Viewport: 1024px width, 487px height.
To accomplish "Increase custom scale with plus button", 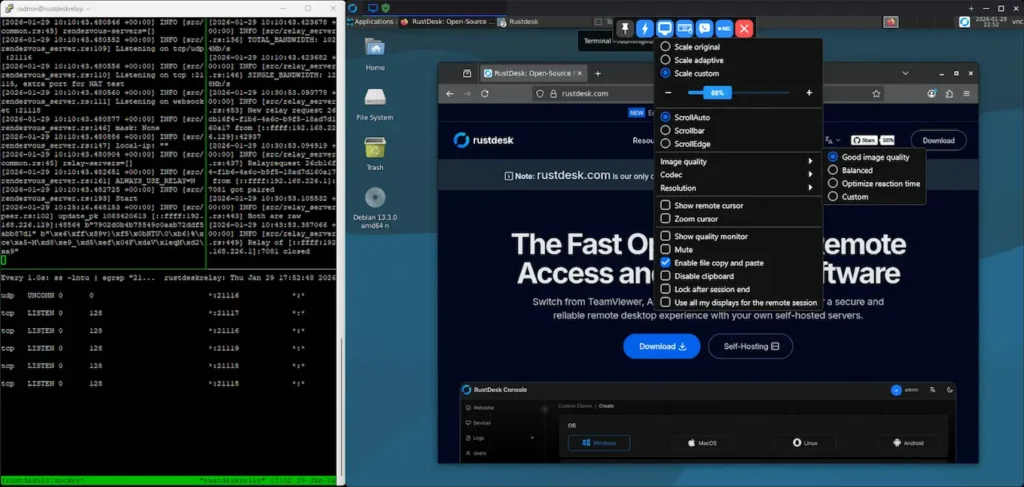I will point(809,93).
